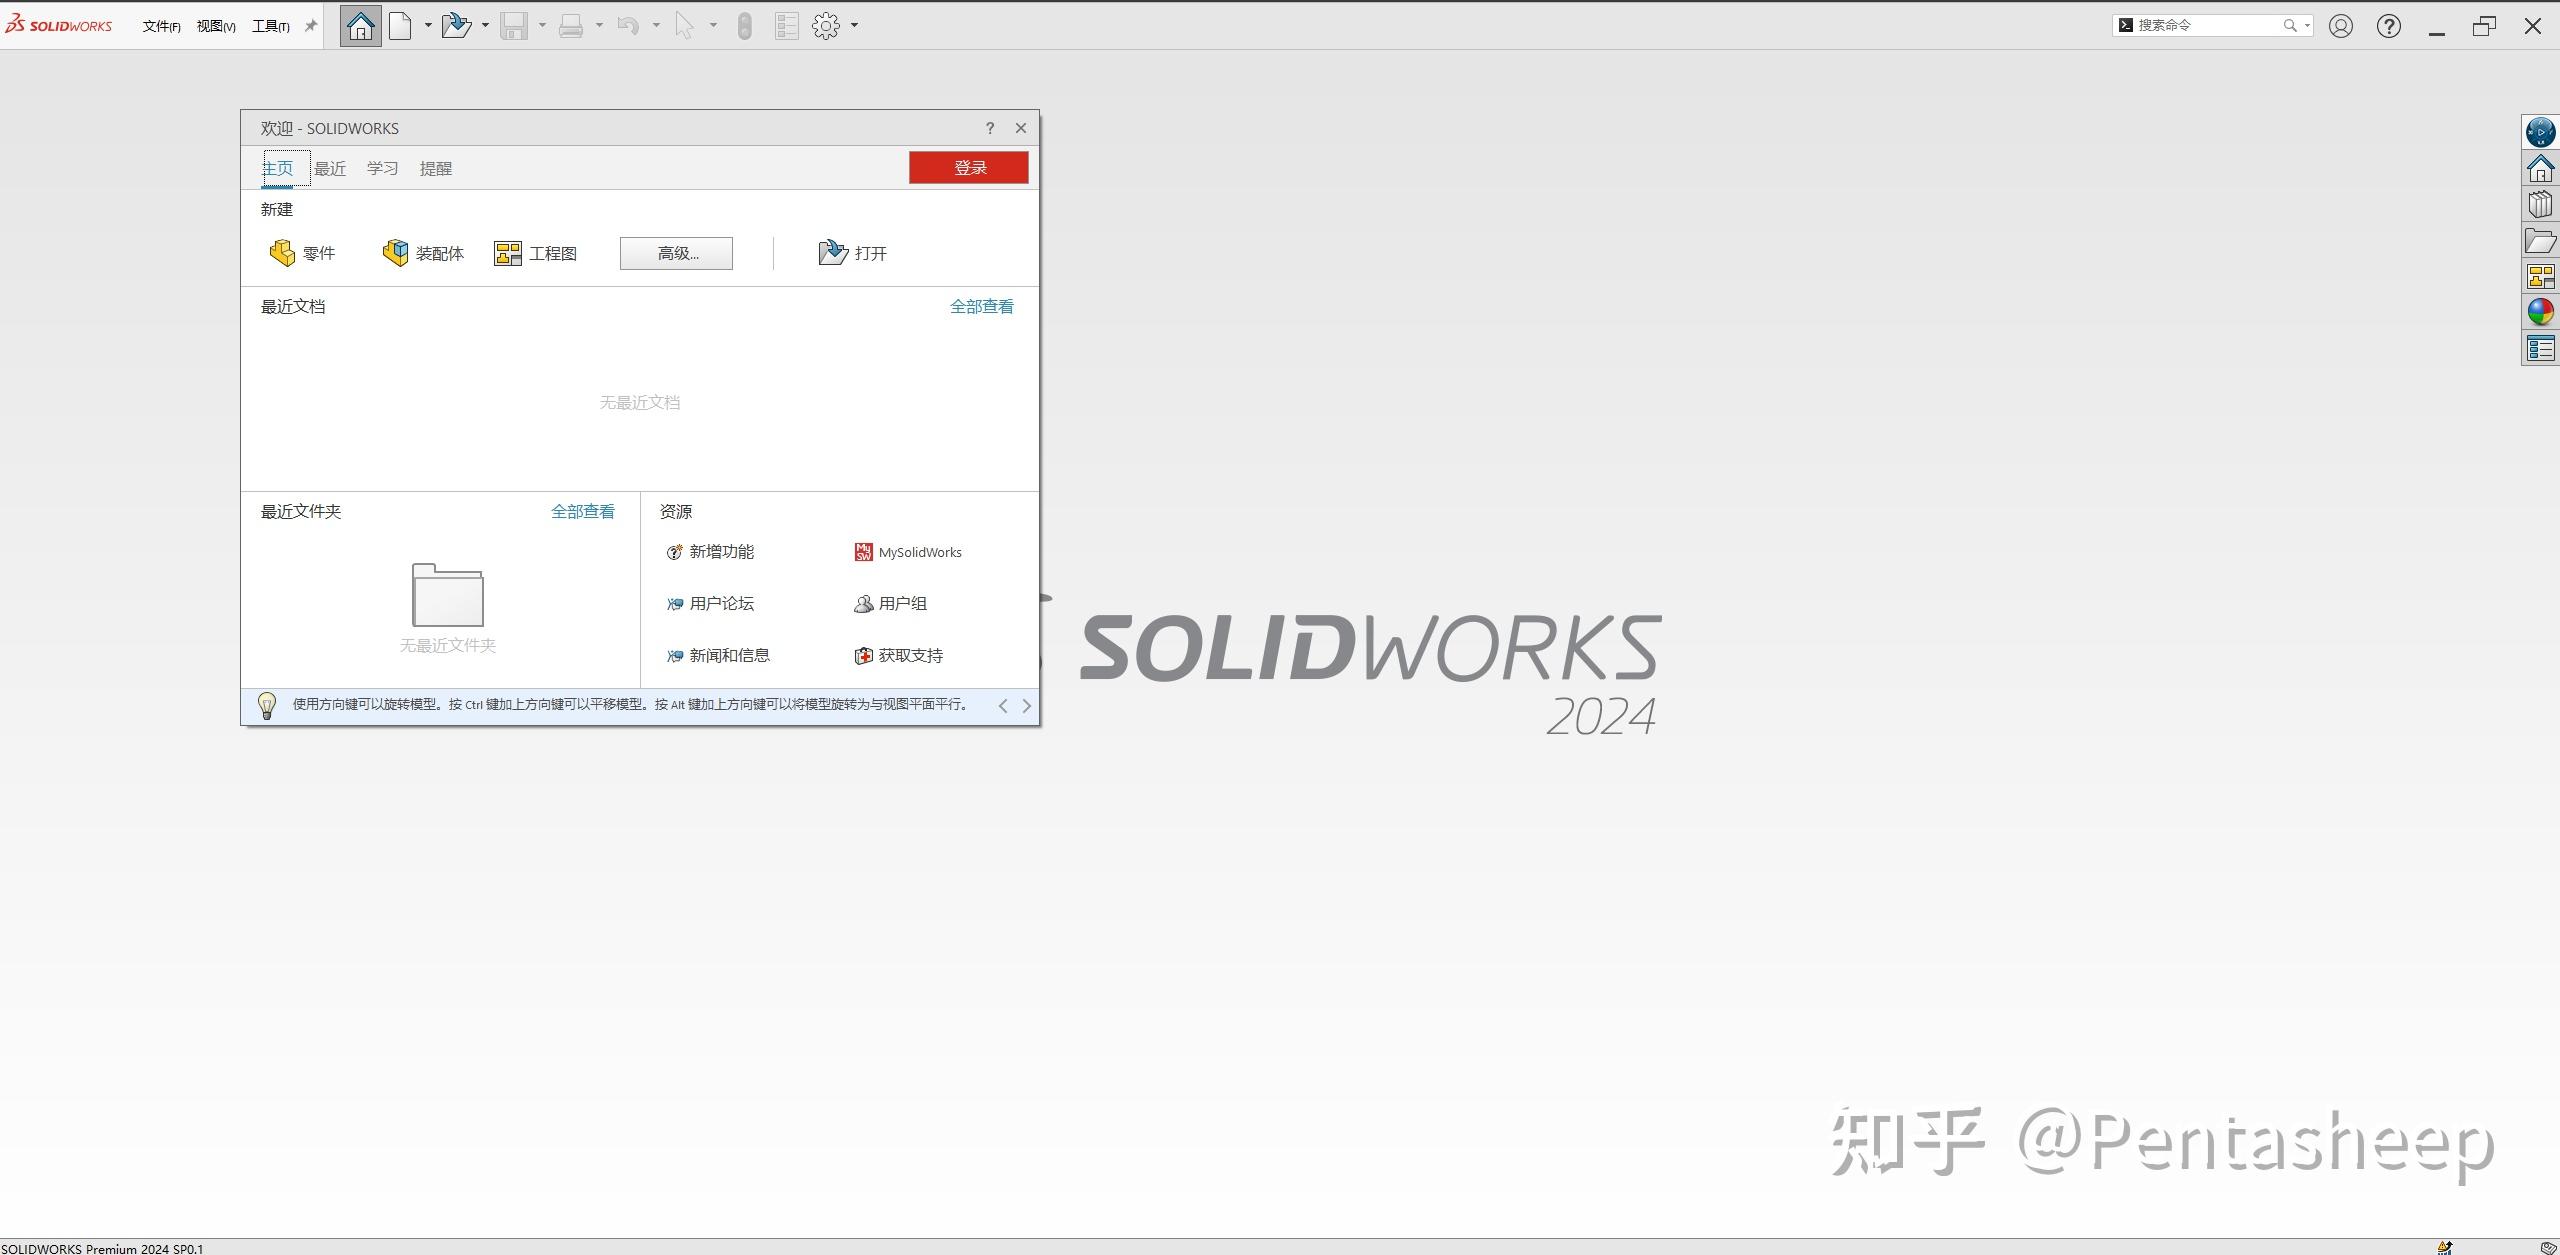Expand the Open file dropdown arrow
The image size is (2560, 1255).
[x=485, y=26]
